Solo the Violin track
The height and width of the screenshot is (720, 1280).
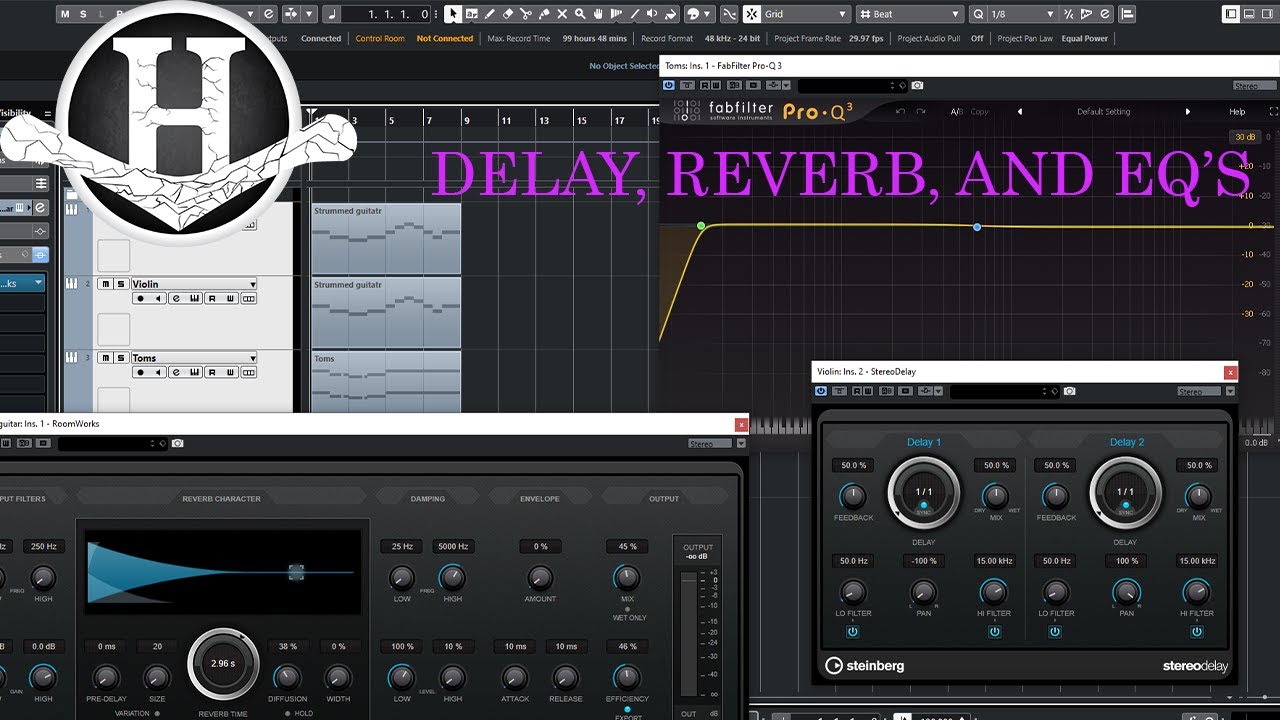[x=121, y=284]
